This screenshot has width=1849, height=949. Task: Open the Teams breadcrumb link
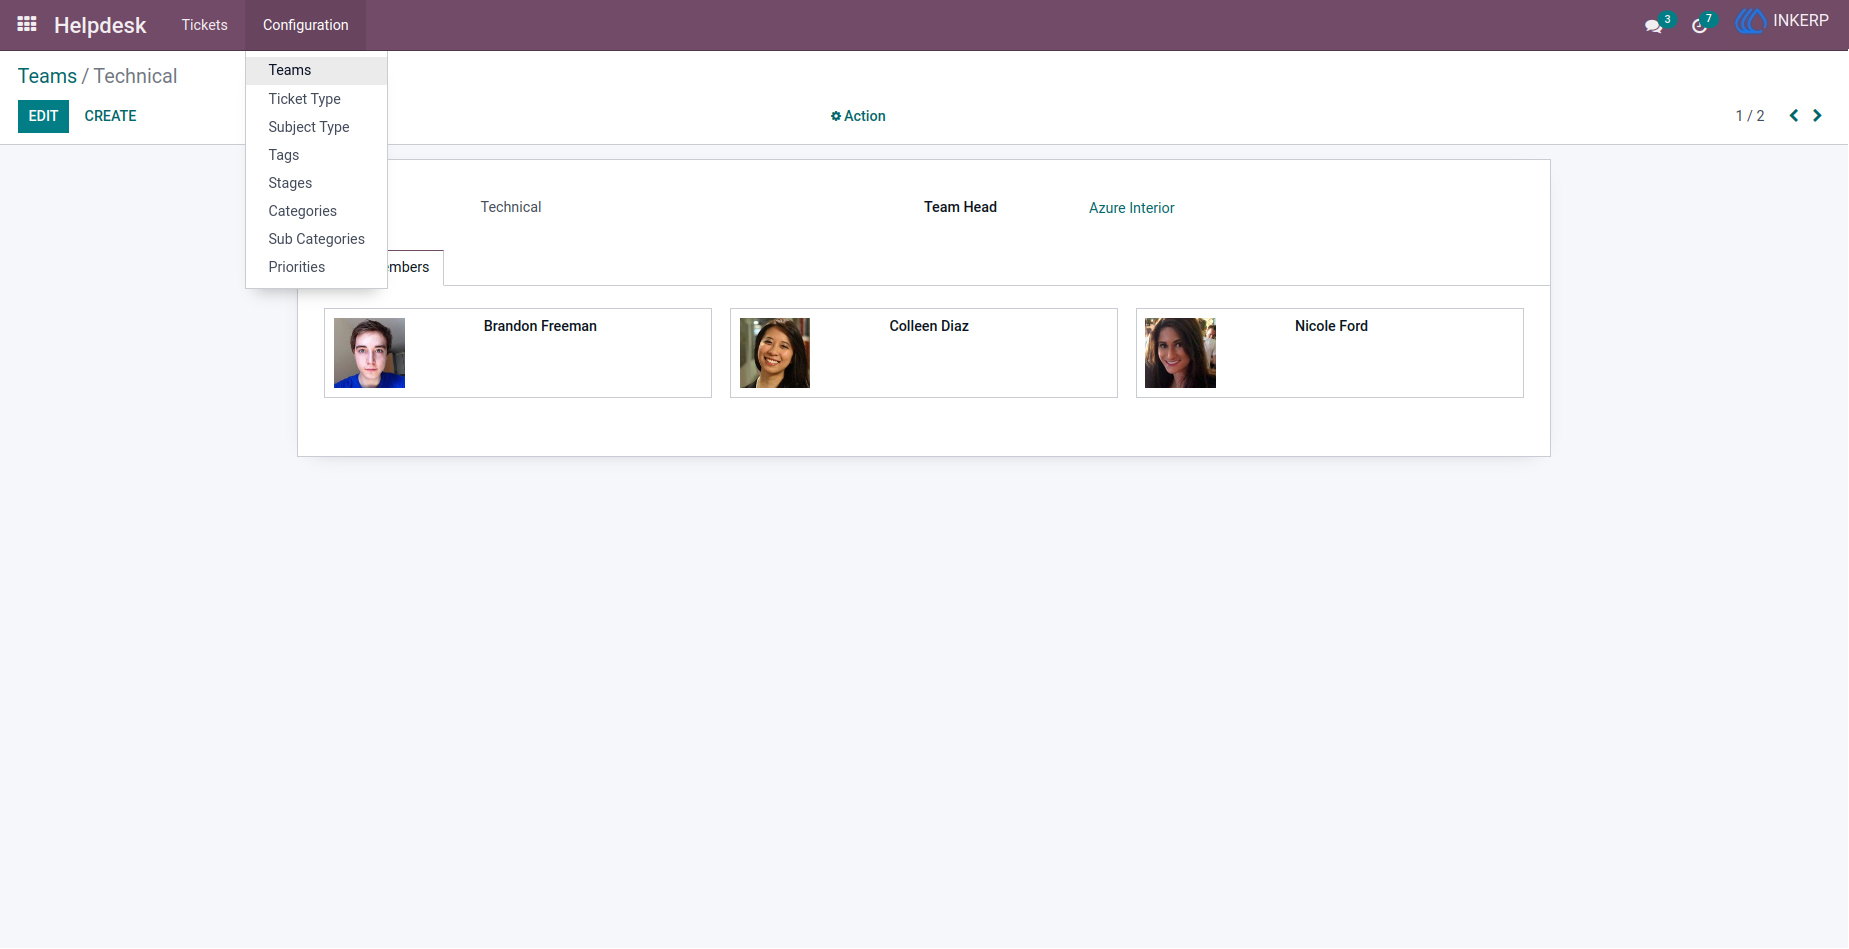point(47,76)
